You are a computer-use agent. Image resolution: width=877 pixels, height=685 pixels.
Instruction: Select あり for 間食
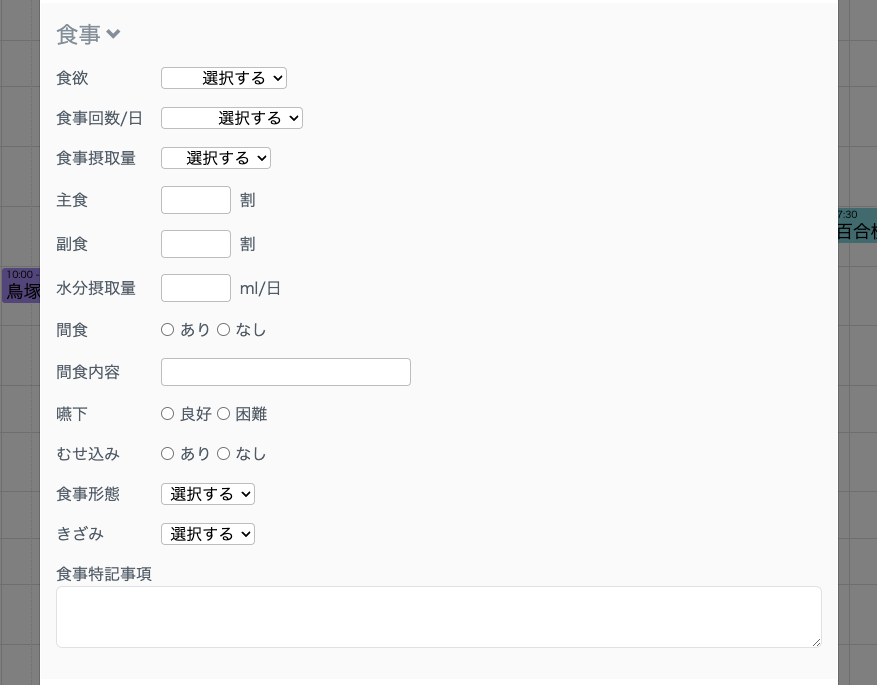pos(167,329)
